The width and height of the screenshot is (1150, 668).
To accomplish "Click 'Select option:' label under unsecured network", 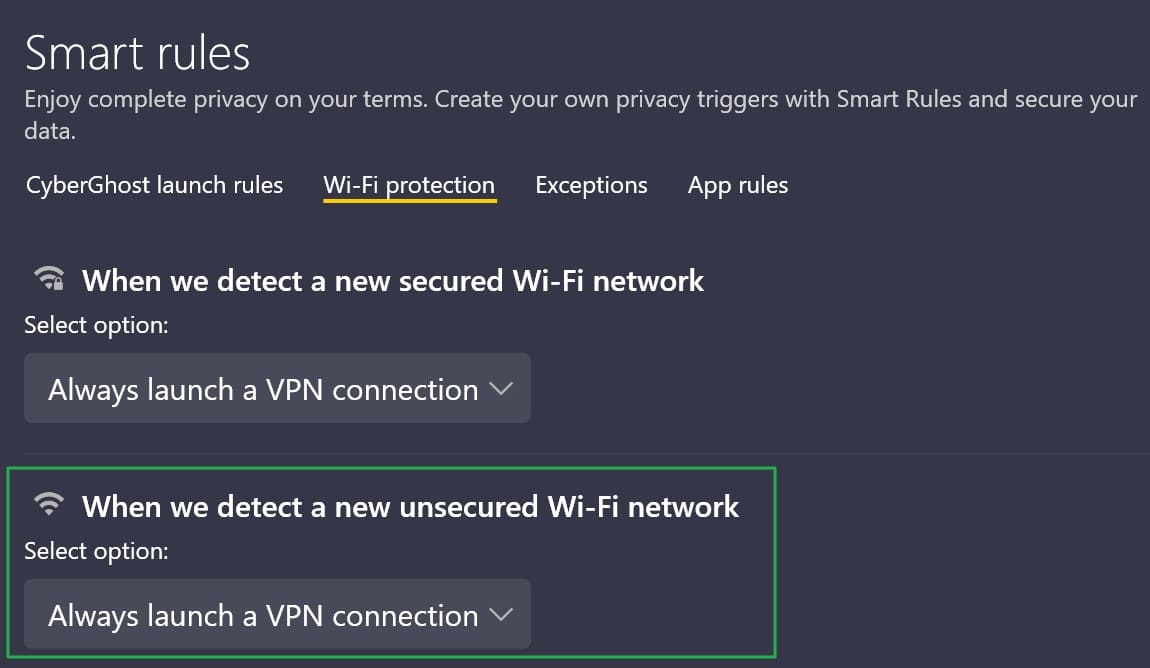I will [96, 551].
